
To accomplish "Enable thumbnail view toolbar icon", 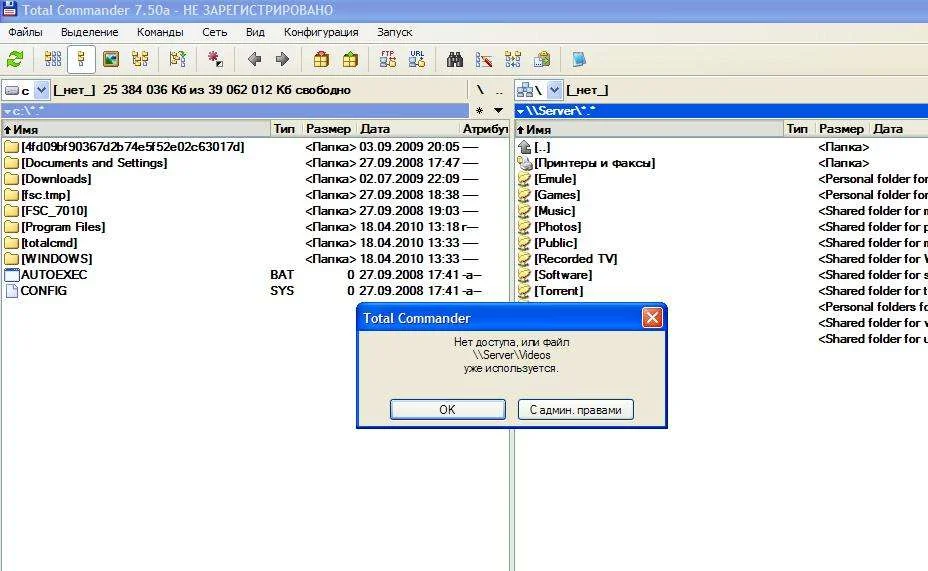I will (x=111, y=59).
